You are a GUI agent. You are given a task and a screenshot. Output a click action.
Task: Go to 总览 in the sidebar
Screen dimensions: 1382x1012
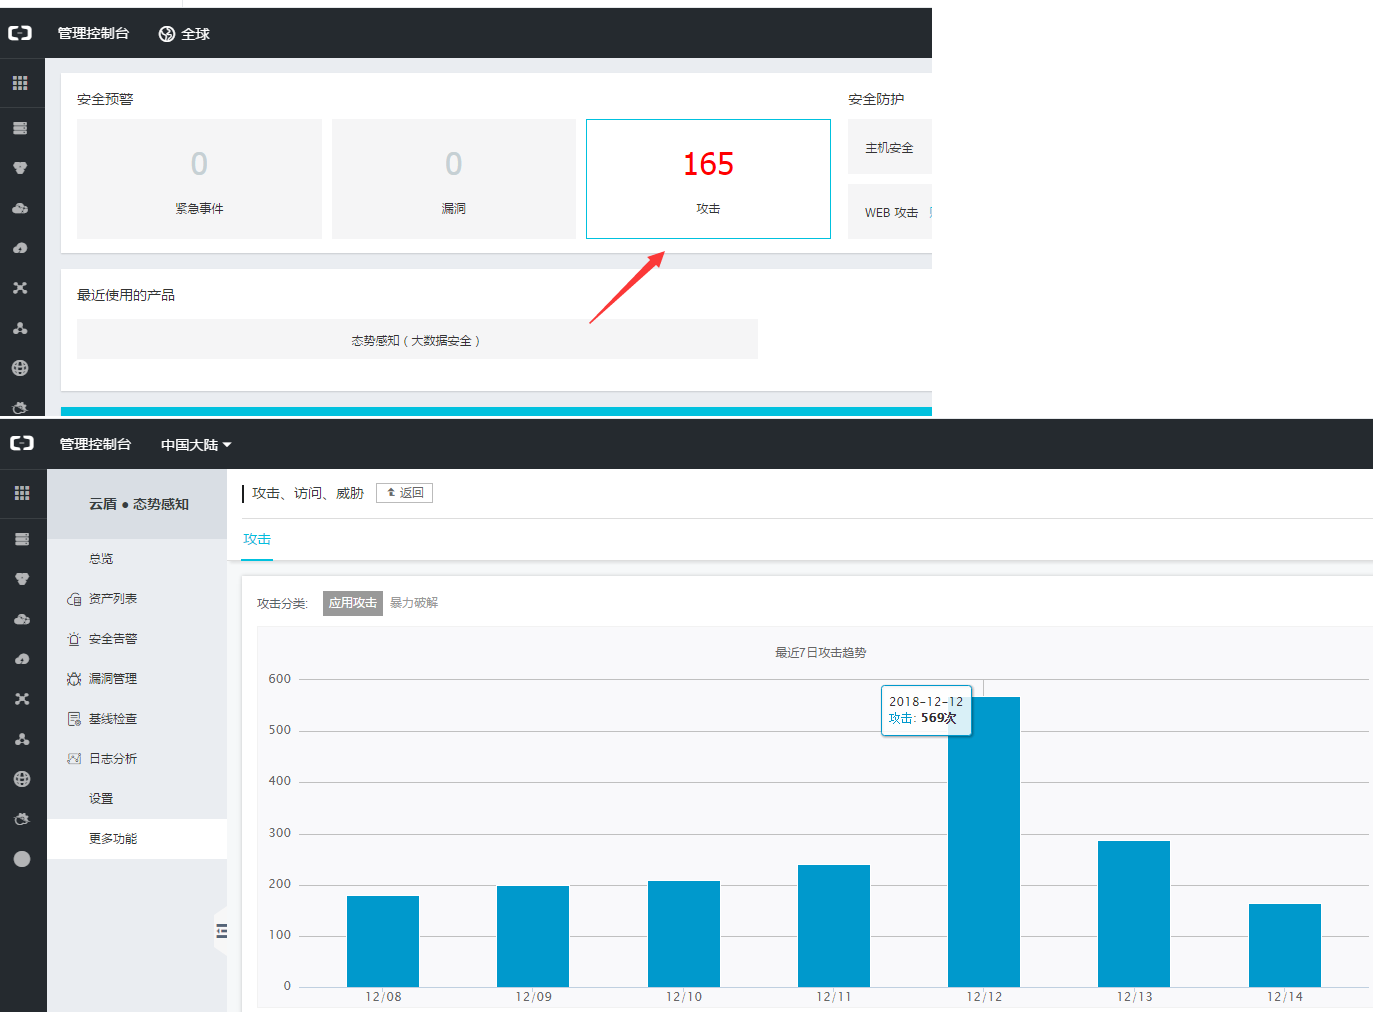(101, 559)
